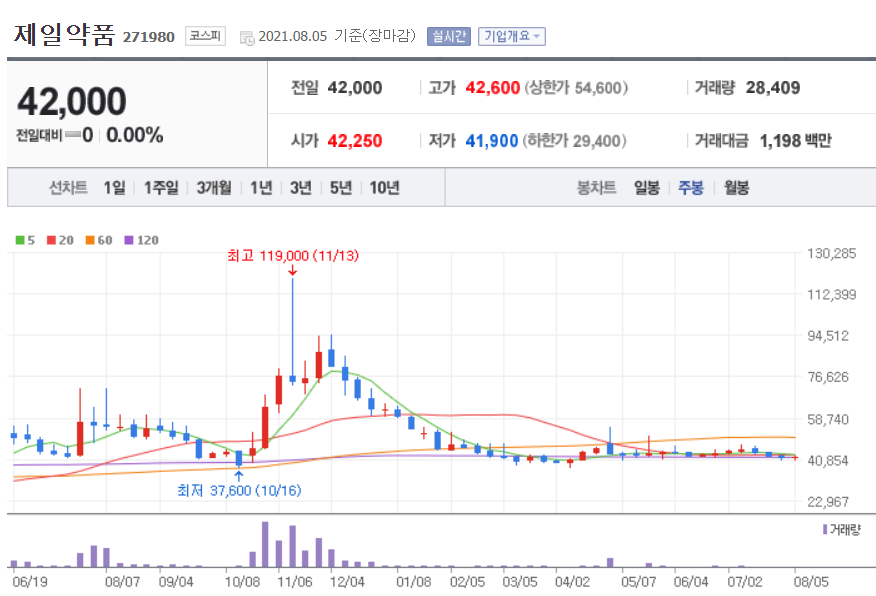The width and height of the screenshot is (876, 596).
Task: Click the 저가 value 41,900
Action: [x=492, y=141]
